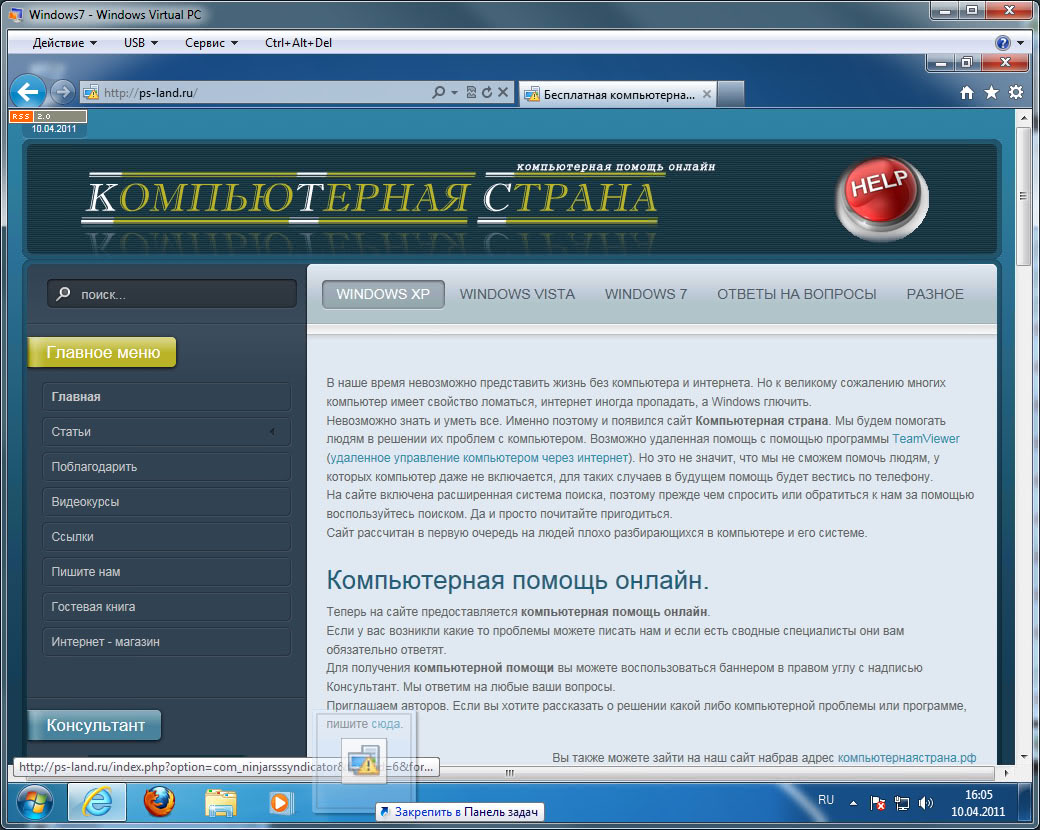
Task: Open the address bar dropdown arrow
Action: coord(454,93)
